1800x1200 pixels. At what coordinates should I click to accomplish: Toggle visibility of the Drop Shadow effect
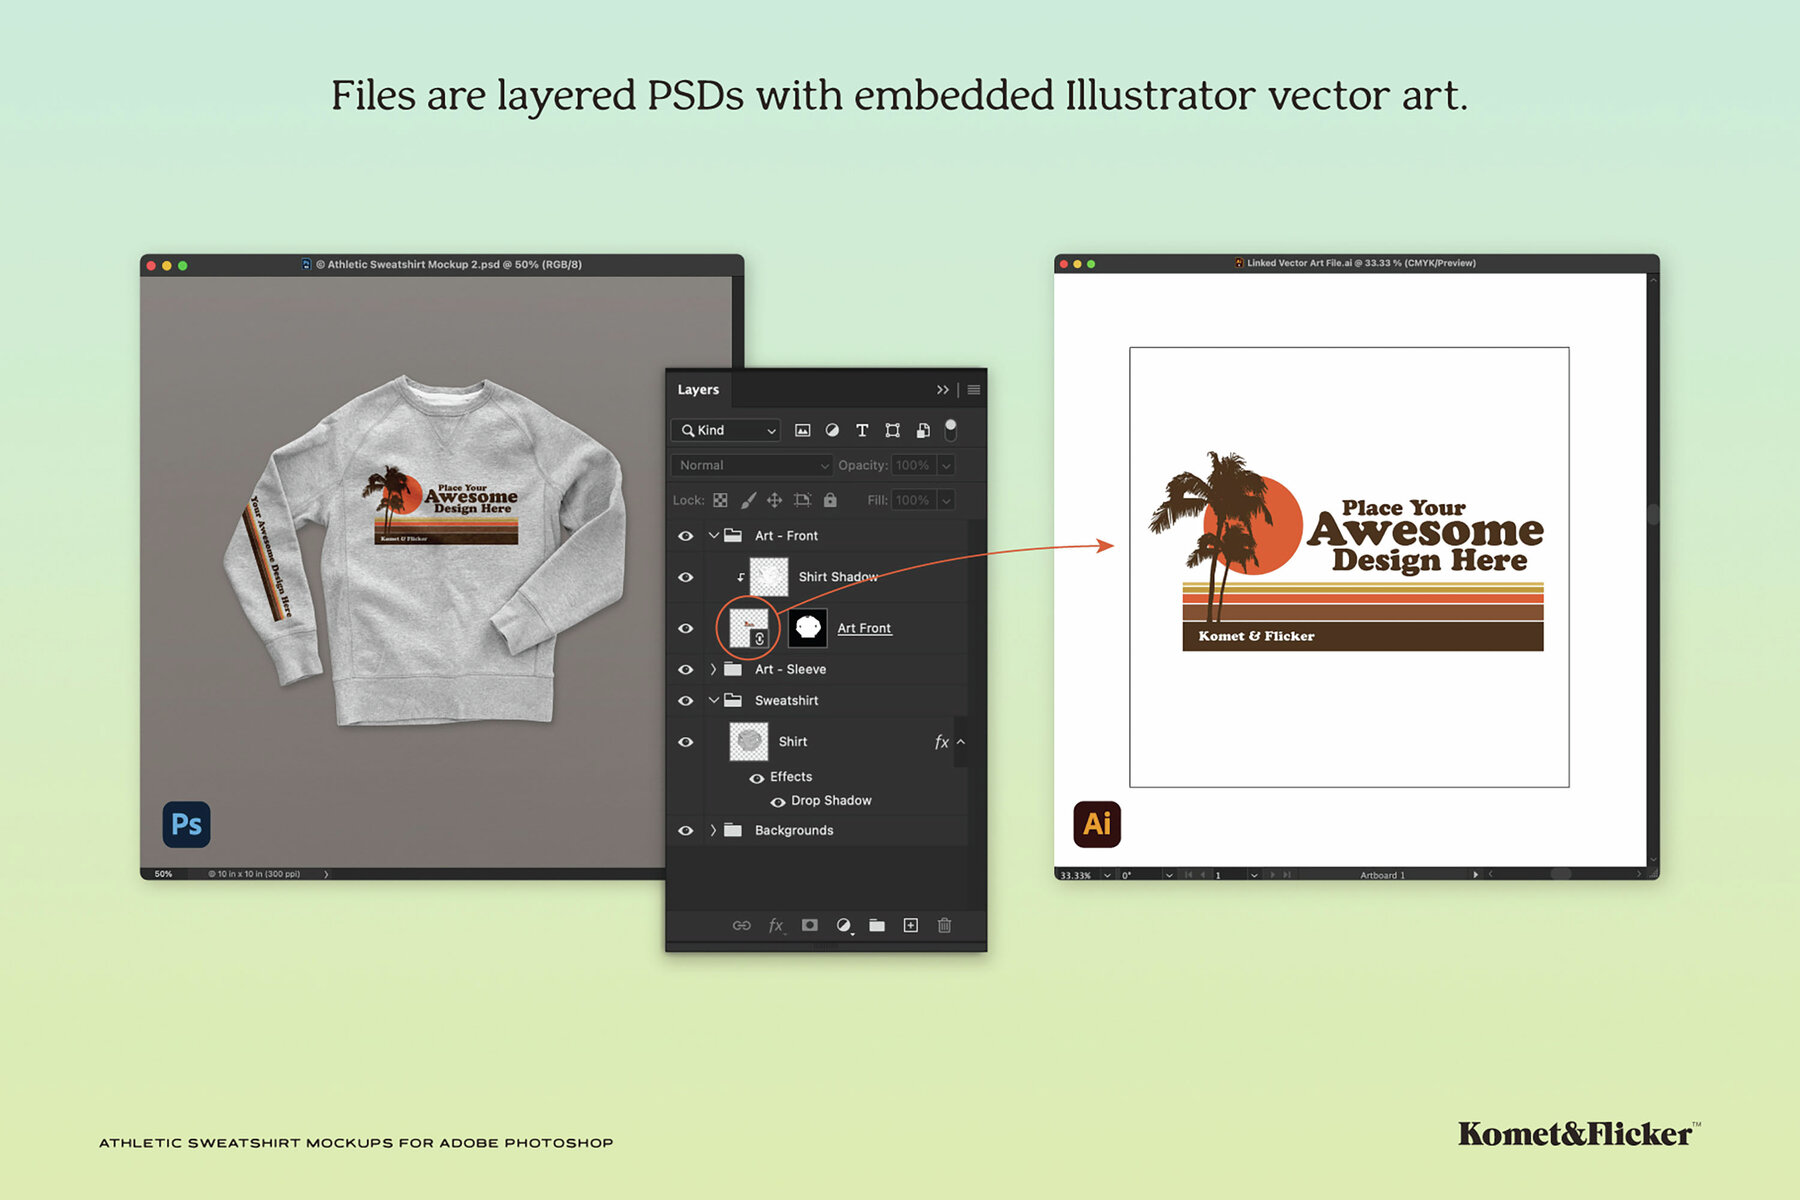pos(777,800)
